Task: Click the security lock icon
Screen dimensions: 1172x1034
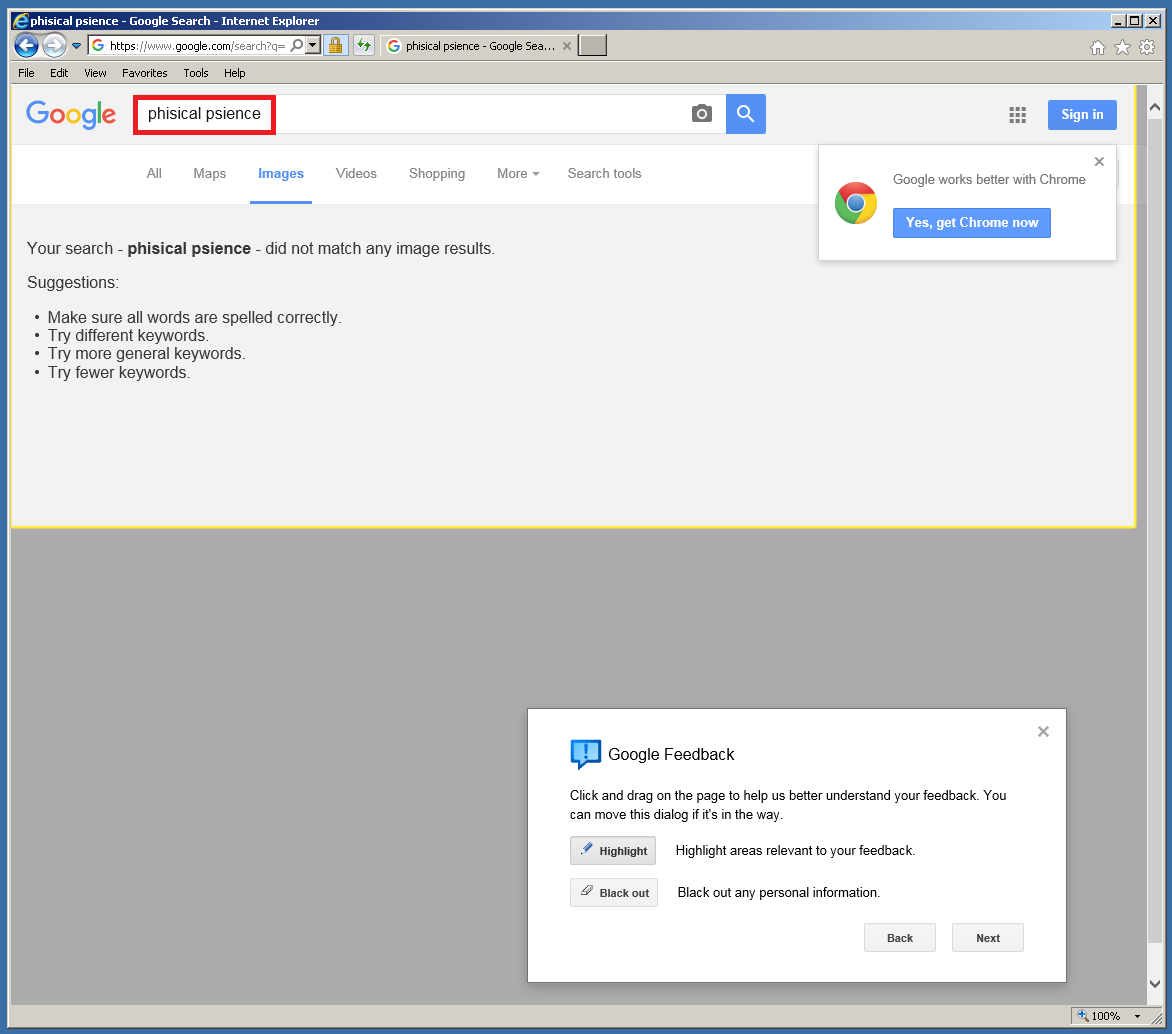Action: (x=336, y=46)
